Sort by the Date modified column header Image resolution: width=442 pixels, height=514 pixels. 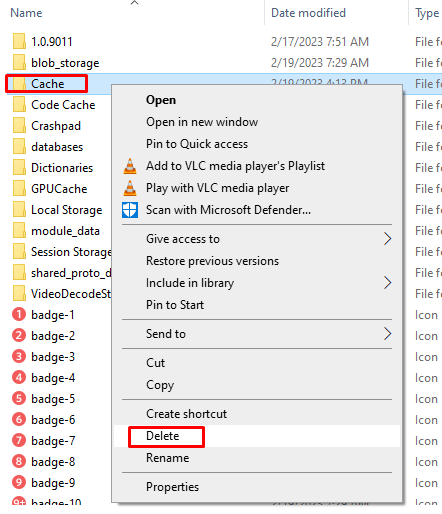pyautogui.click(x=308, y=13)
